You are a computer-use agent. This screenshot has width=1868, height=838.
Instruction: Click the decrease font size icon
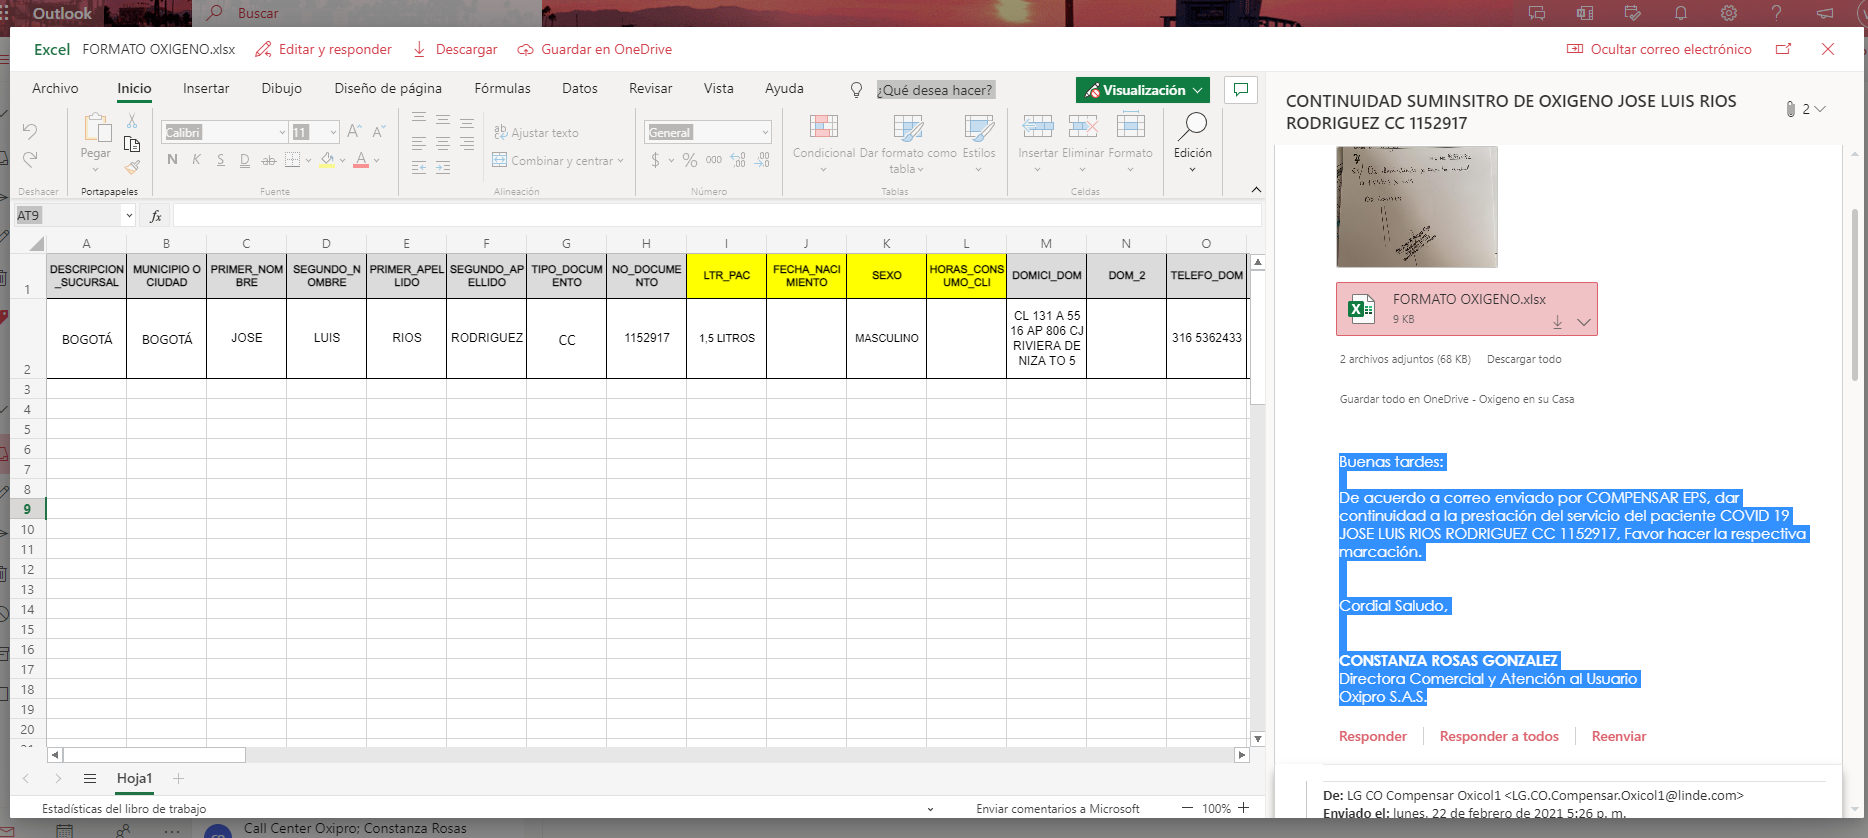coord(379,131)
